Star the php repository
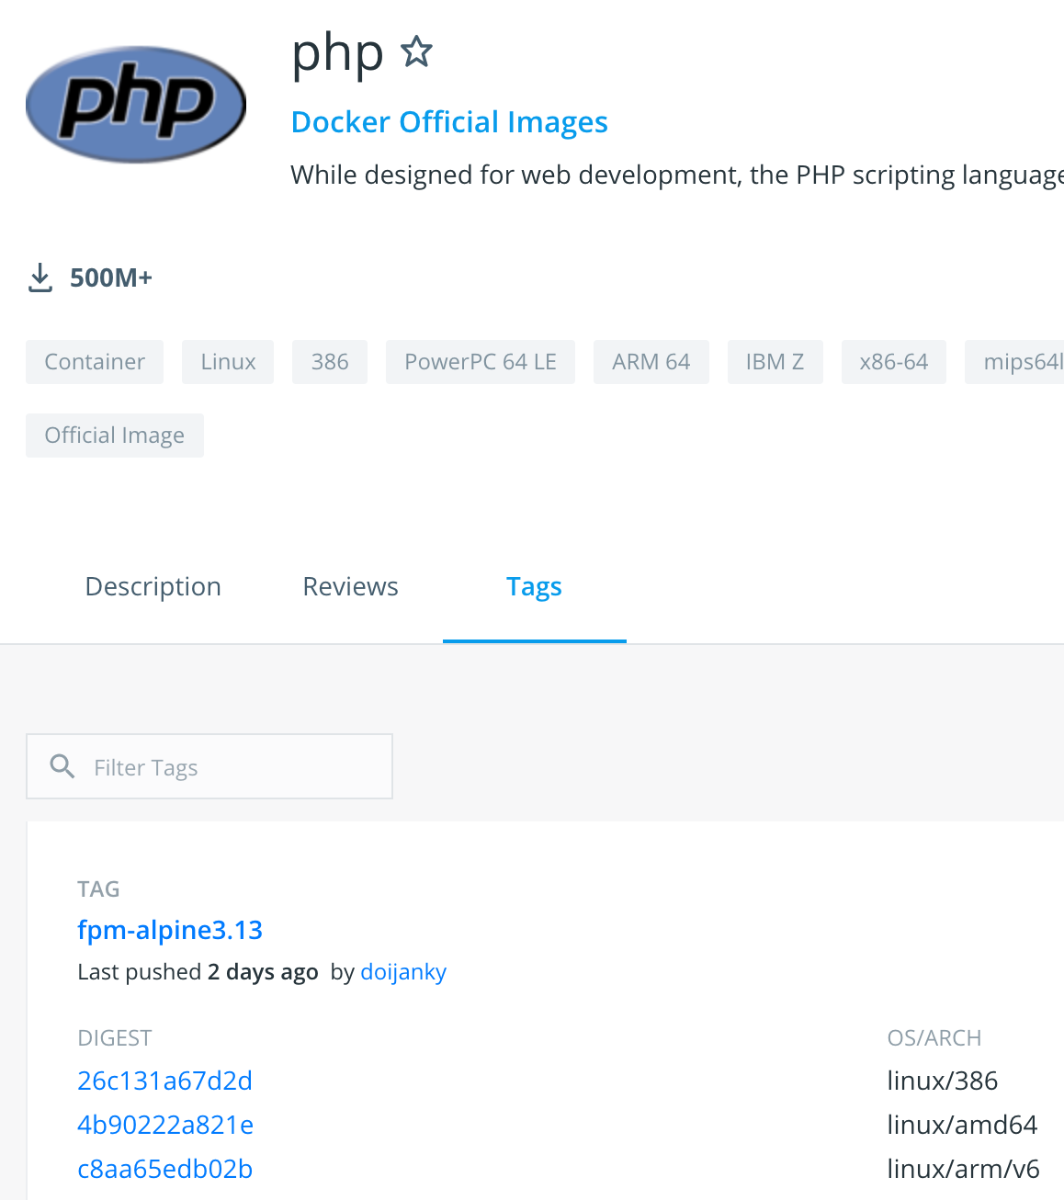 pyautogui.click(x=415, y=52)
